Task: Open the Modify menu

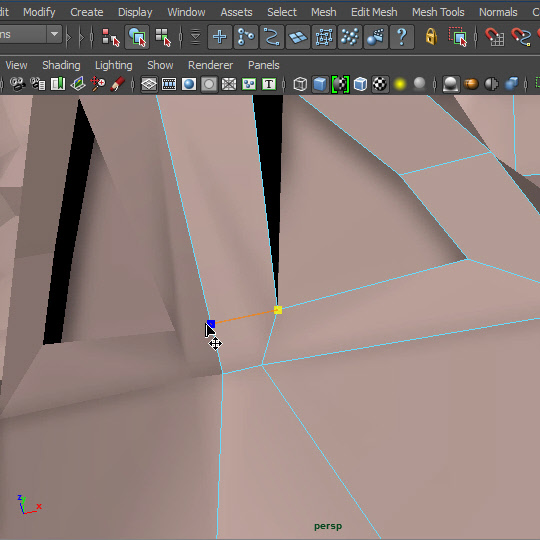Action: 39,12
